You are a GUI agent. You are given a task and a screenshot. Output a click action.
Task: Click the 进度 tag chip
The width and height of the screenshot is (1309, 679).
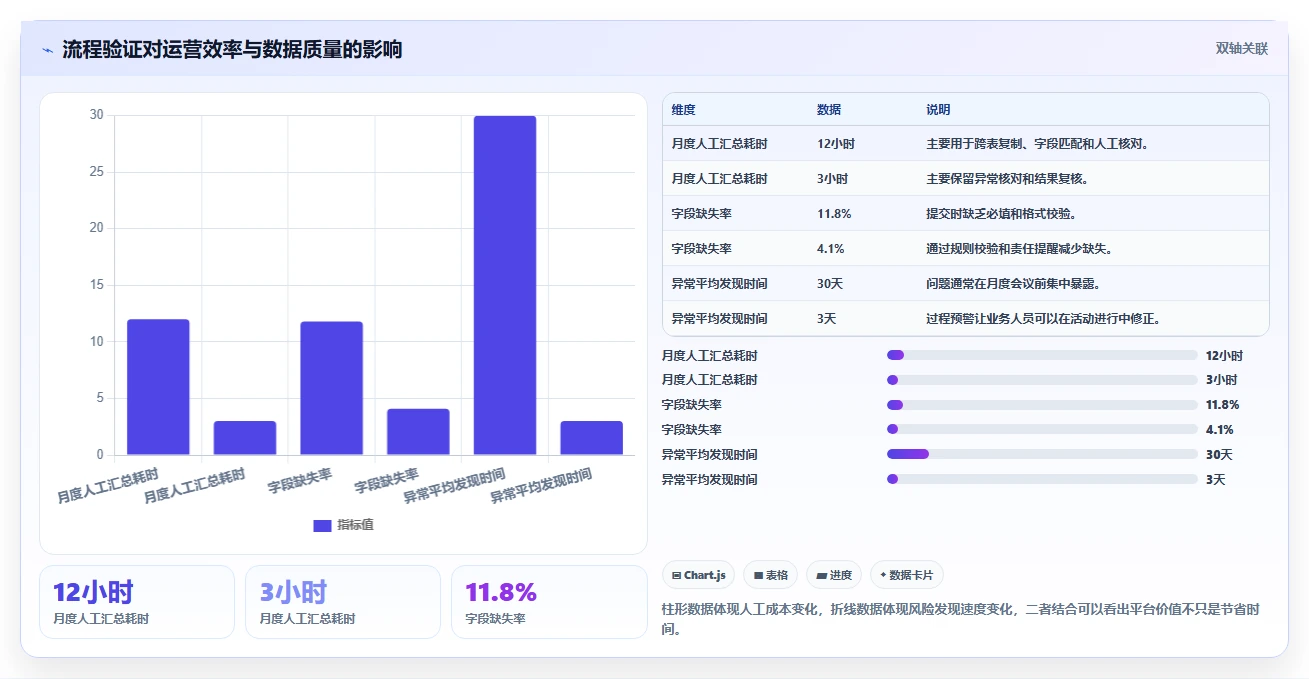tap(834, 575)
